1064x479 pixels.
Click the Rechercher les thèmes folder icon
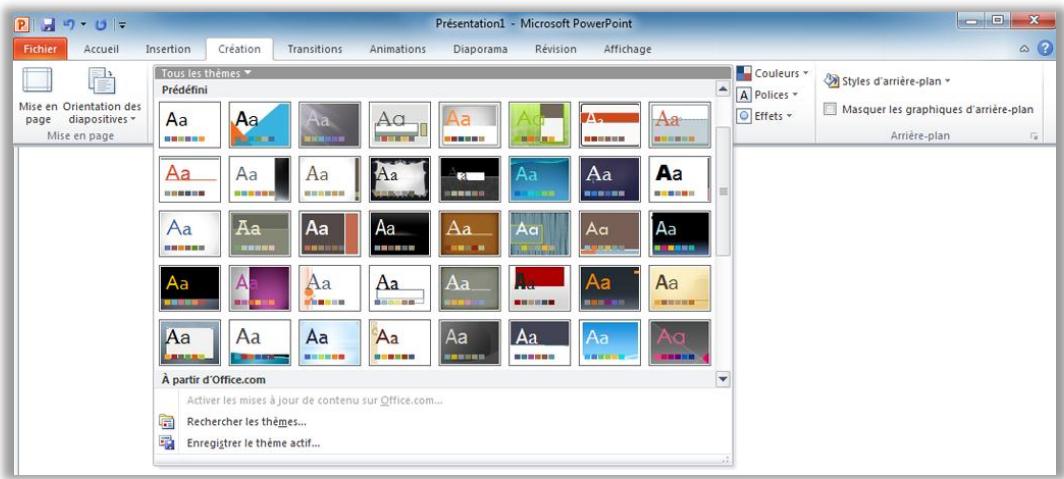(x=166, y=421)
